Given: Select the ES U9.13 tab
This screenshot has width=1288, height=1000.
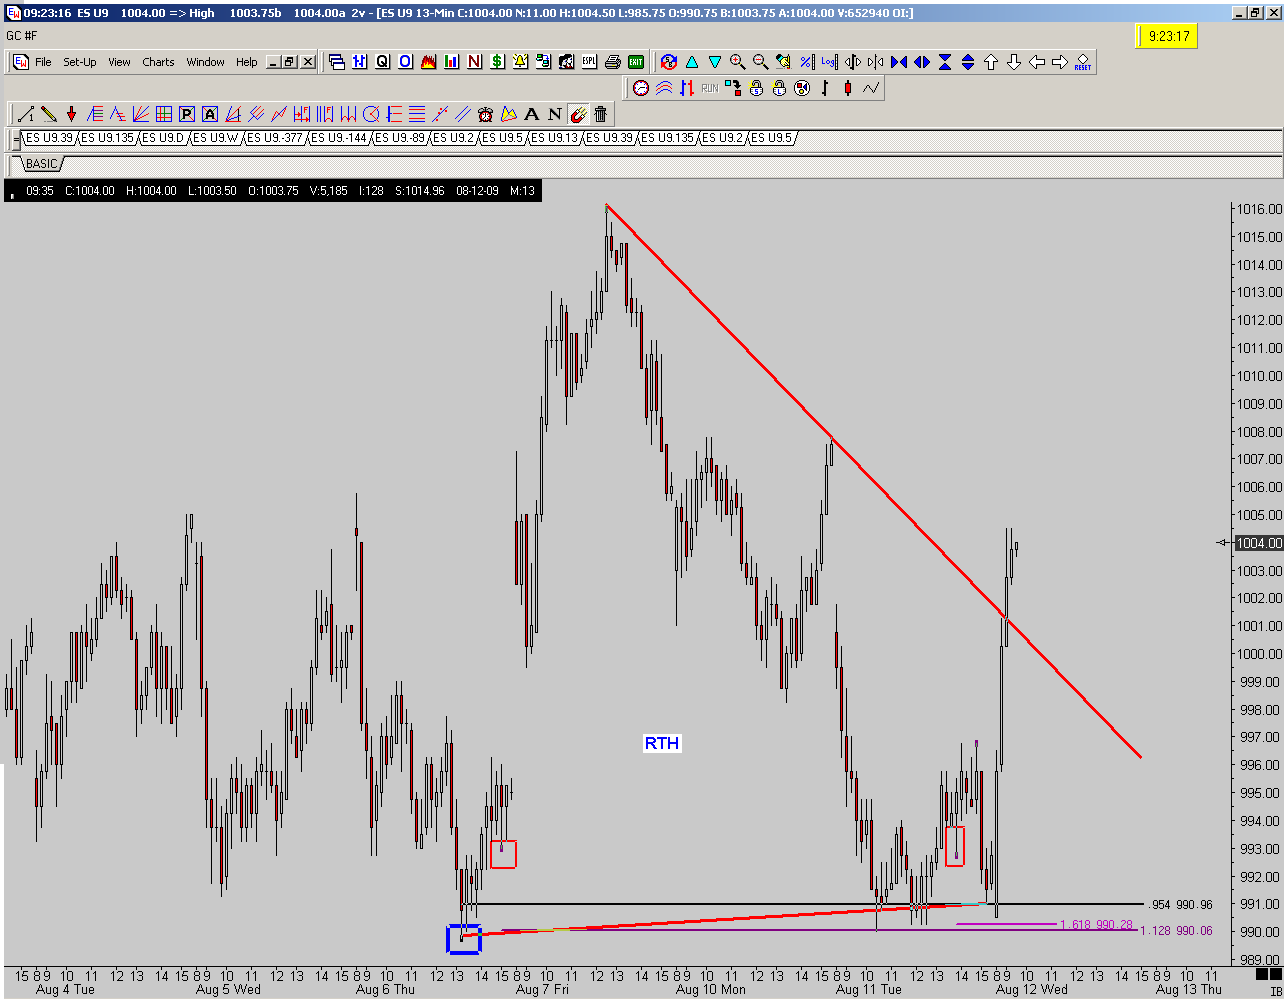Looking at the screenshot, I should [x=555, y=138].
